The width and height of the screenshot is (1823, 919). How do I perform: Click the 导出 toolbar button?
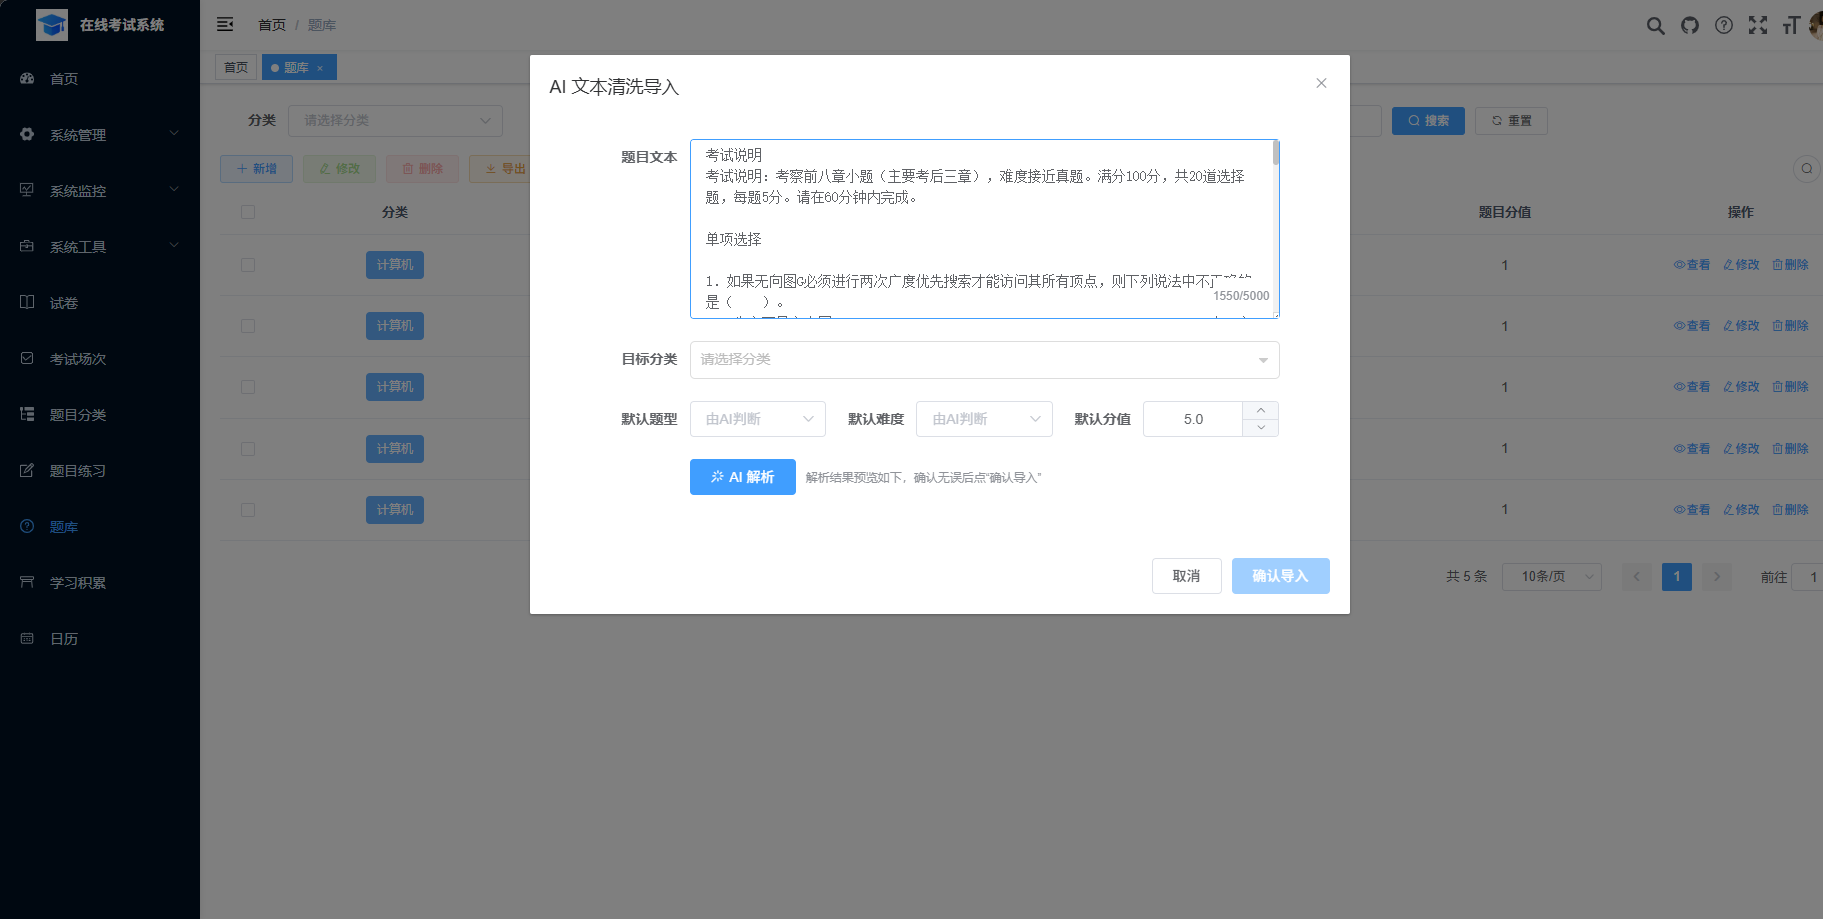(x=500, y=169)
